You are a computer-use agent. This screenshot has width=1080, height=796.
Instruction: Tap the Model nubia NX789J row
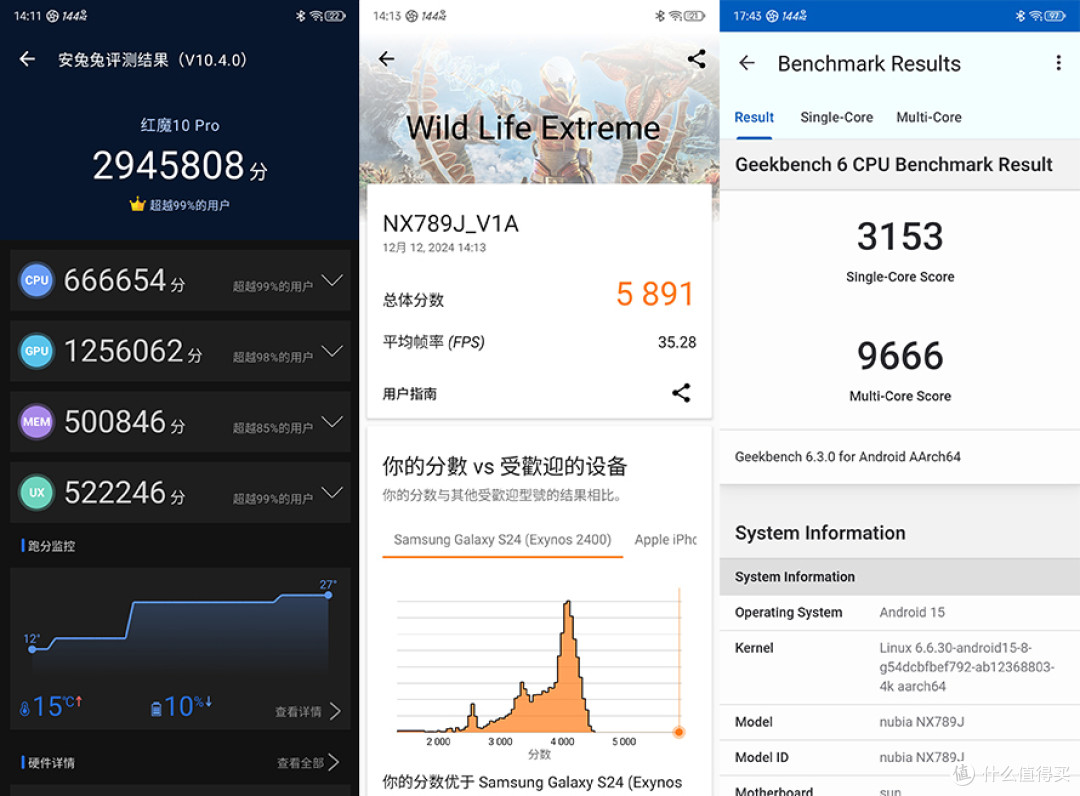(x=900, y=722)
